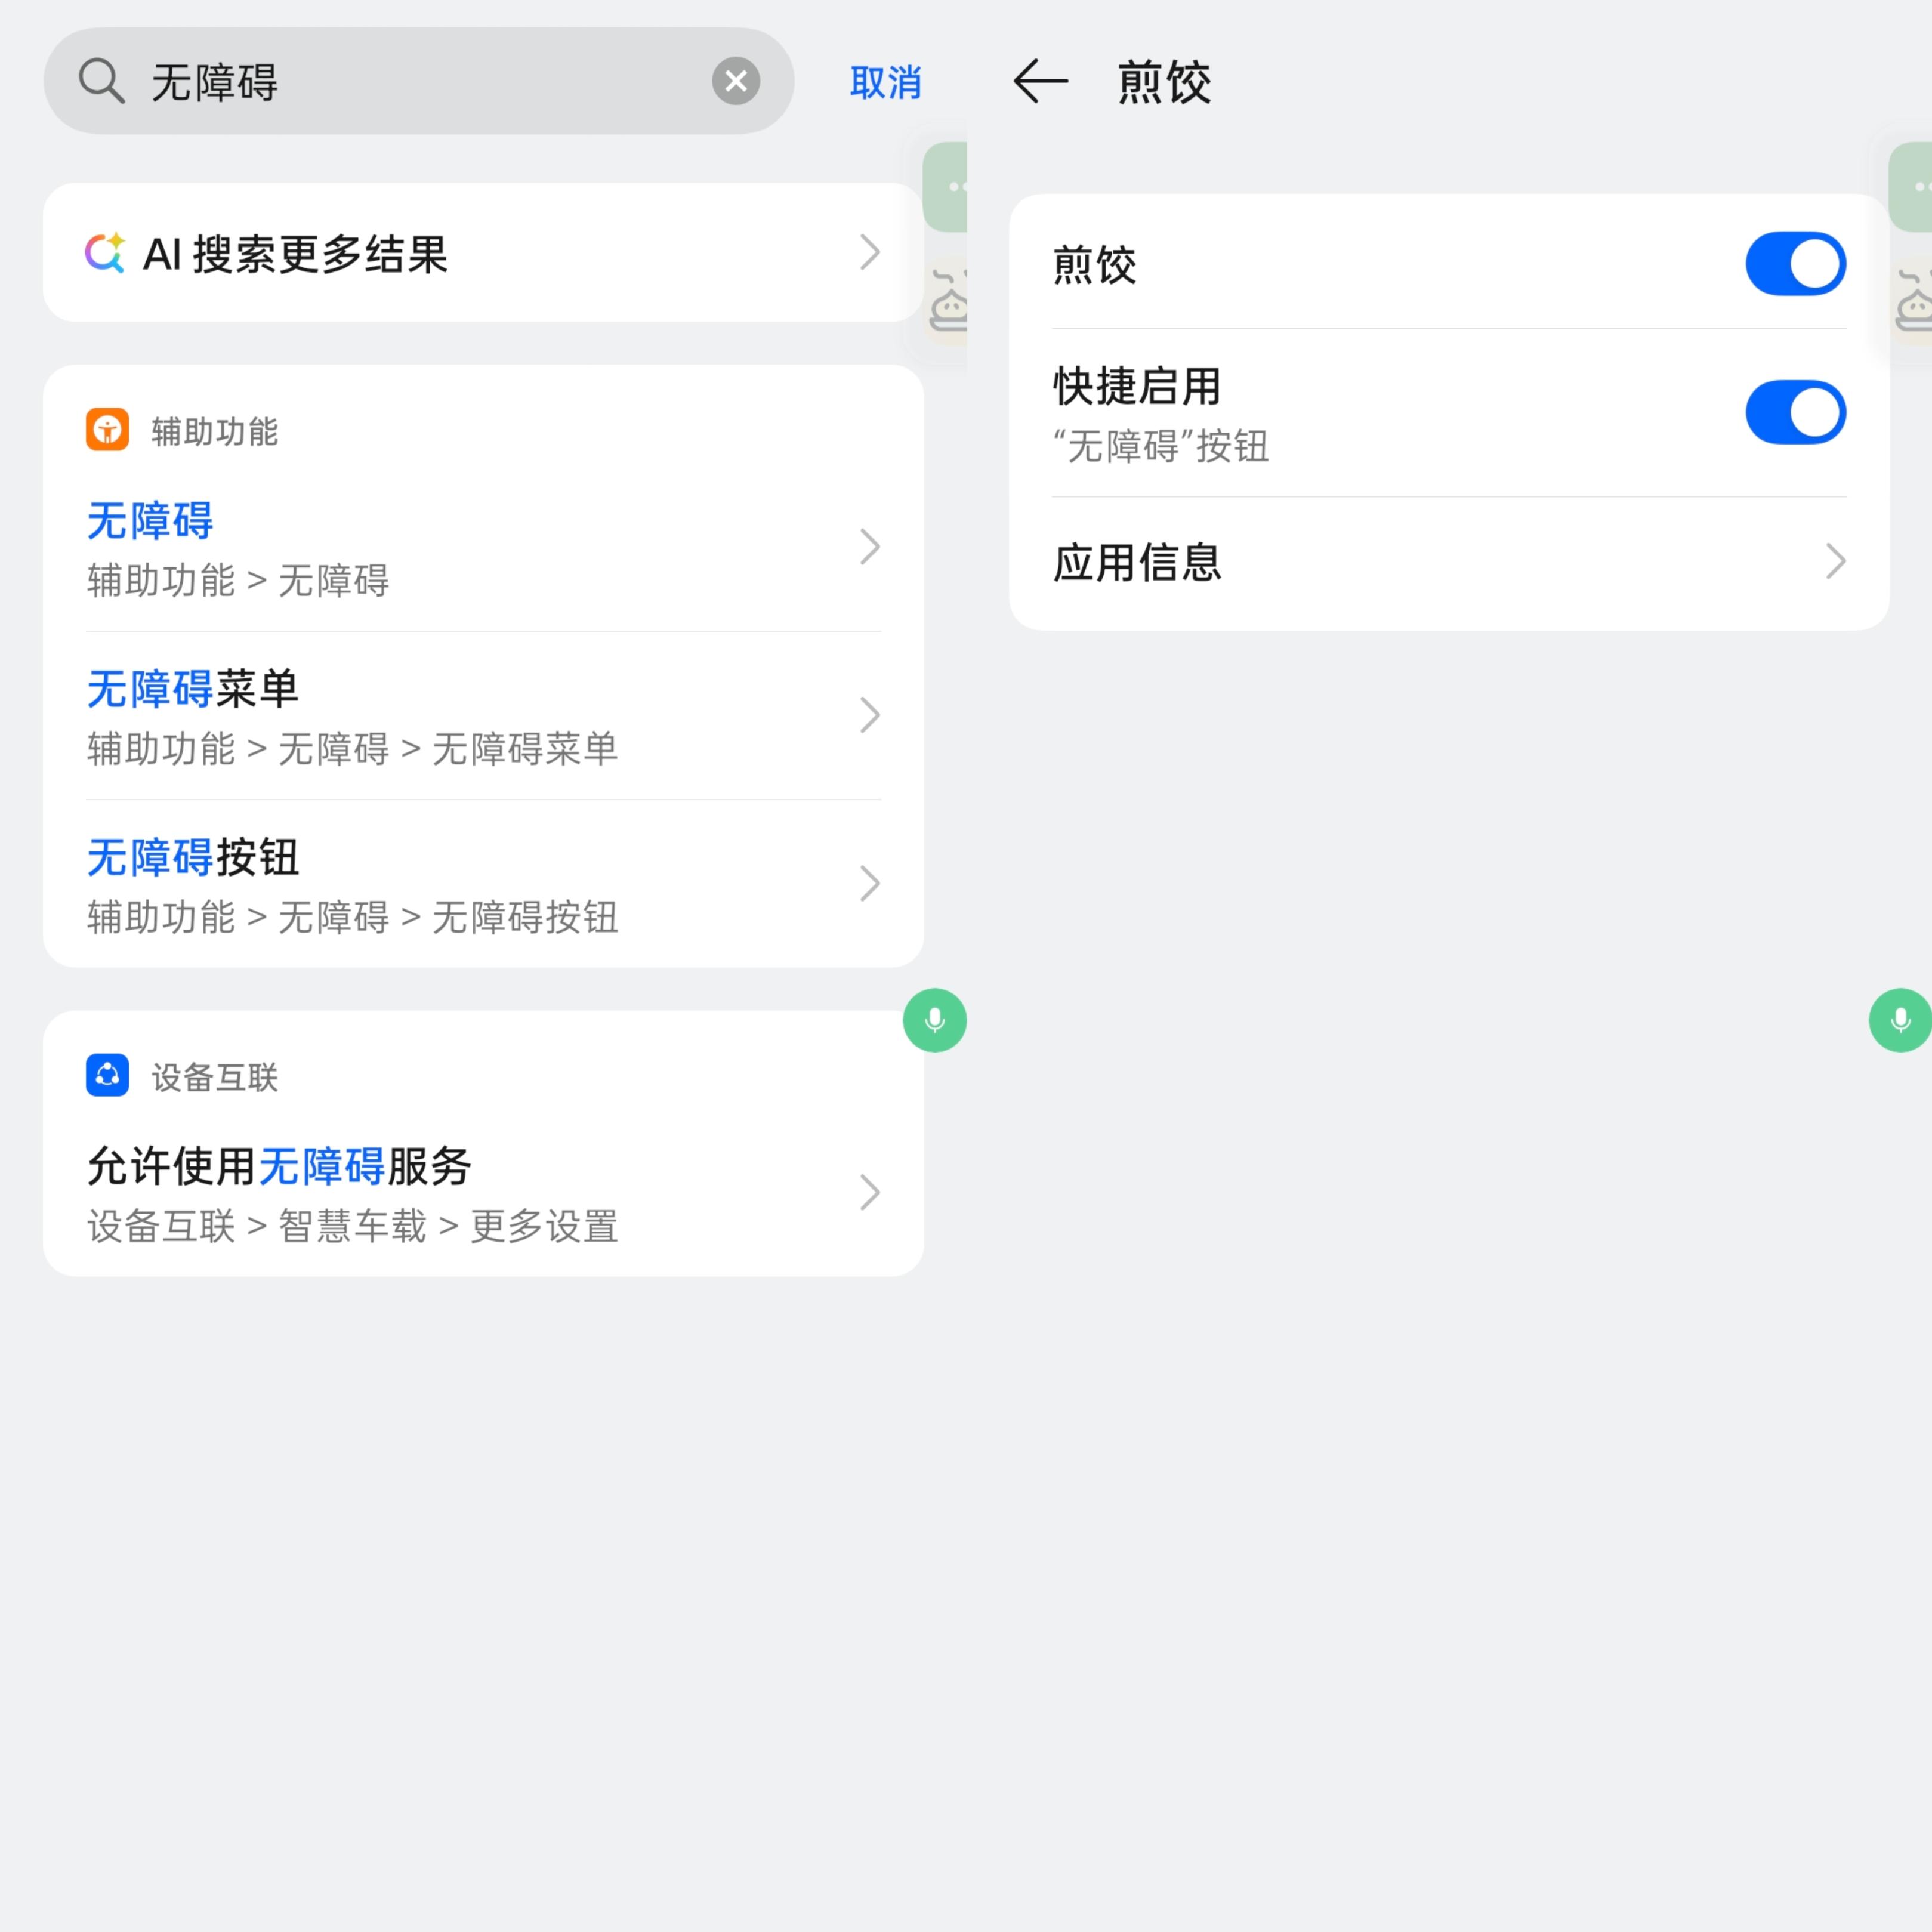Disable the 快捷启用 shortcut switch
This screenshot has width=1932, height=1932.
pos(1795,412)
